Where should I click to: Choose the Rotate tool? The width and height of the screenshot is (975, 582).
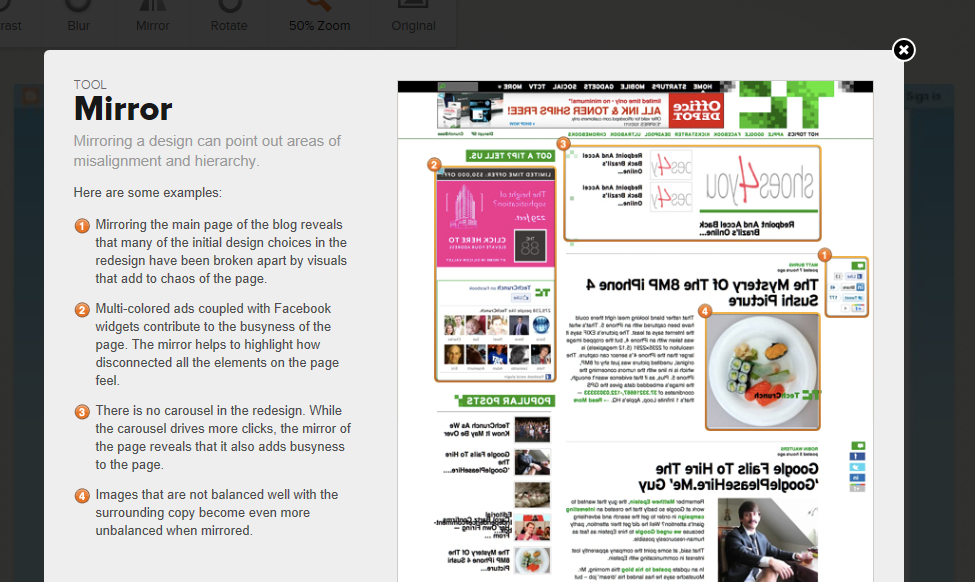click(x=229, y=16)
